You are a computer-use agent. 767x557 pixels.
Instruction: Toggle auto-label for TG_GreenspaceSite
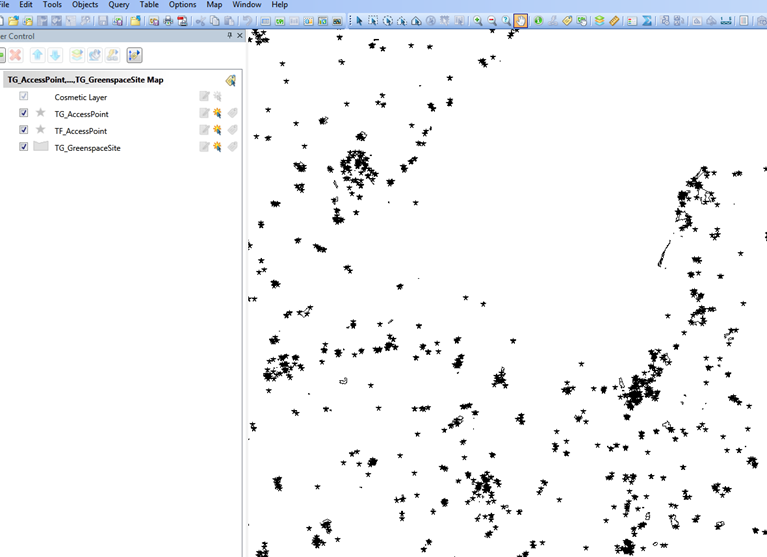[232, 147]
